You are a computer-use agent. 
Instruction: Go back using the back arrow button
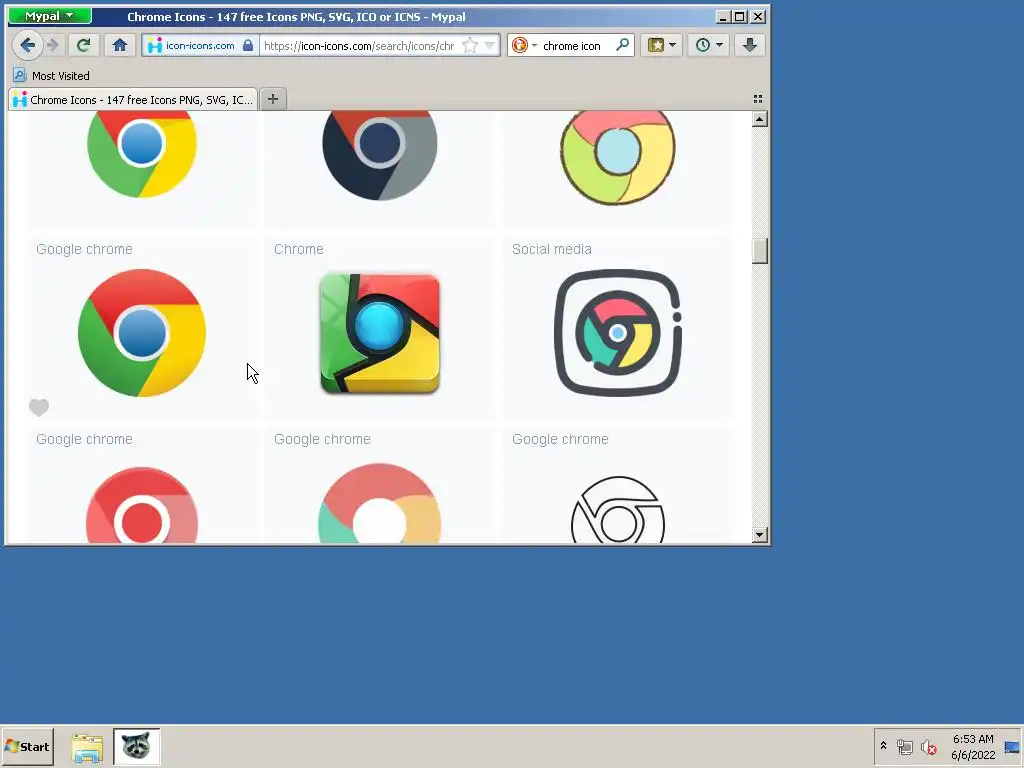click(x=27, y=45)
